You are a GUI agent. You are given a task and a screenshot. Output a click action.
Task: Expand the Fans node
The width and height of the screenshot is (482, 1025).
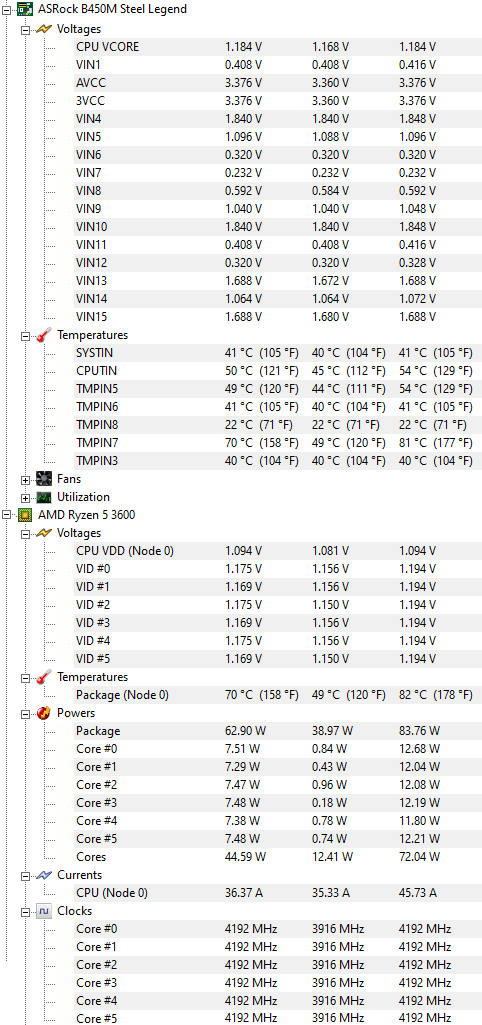pos(26,479)
